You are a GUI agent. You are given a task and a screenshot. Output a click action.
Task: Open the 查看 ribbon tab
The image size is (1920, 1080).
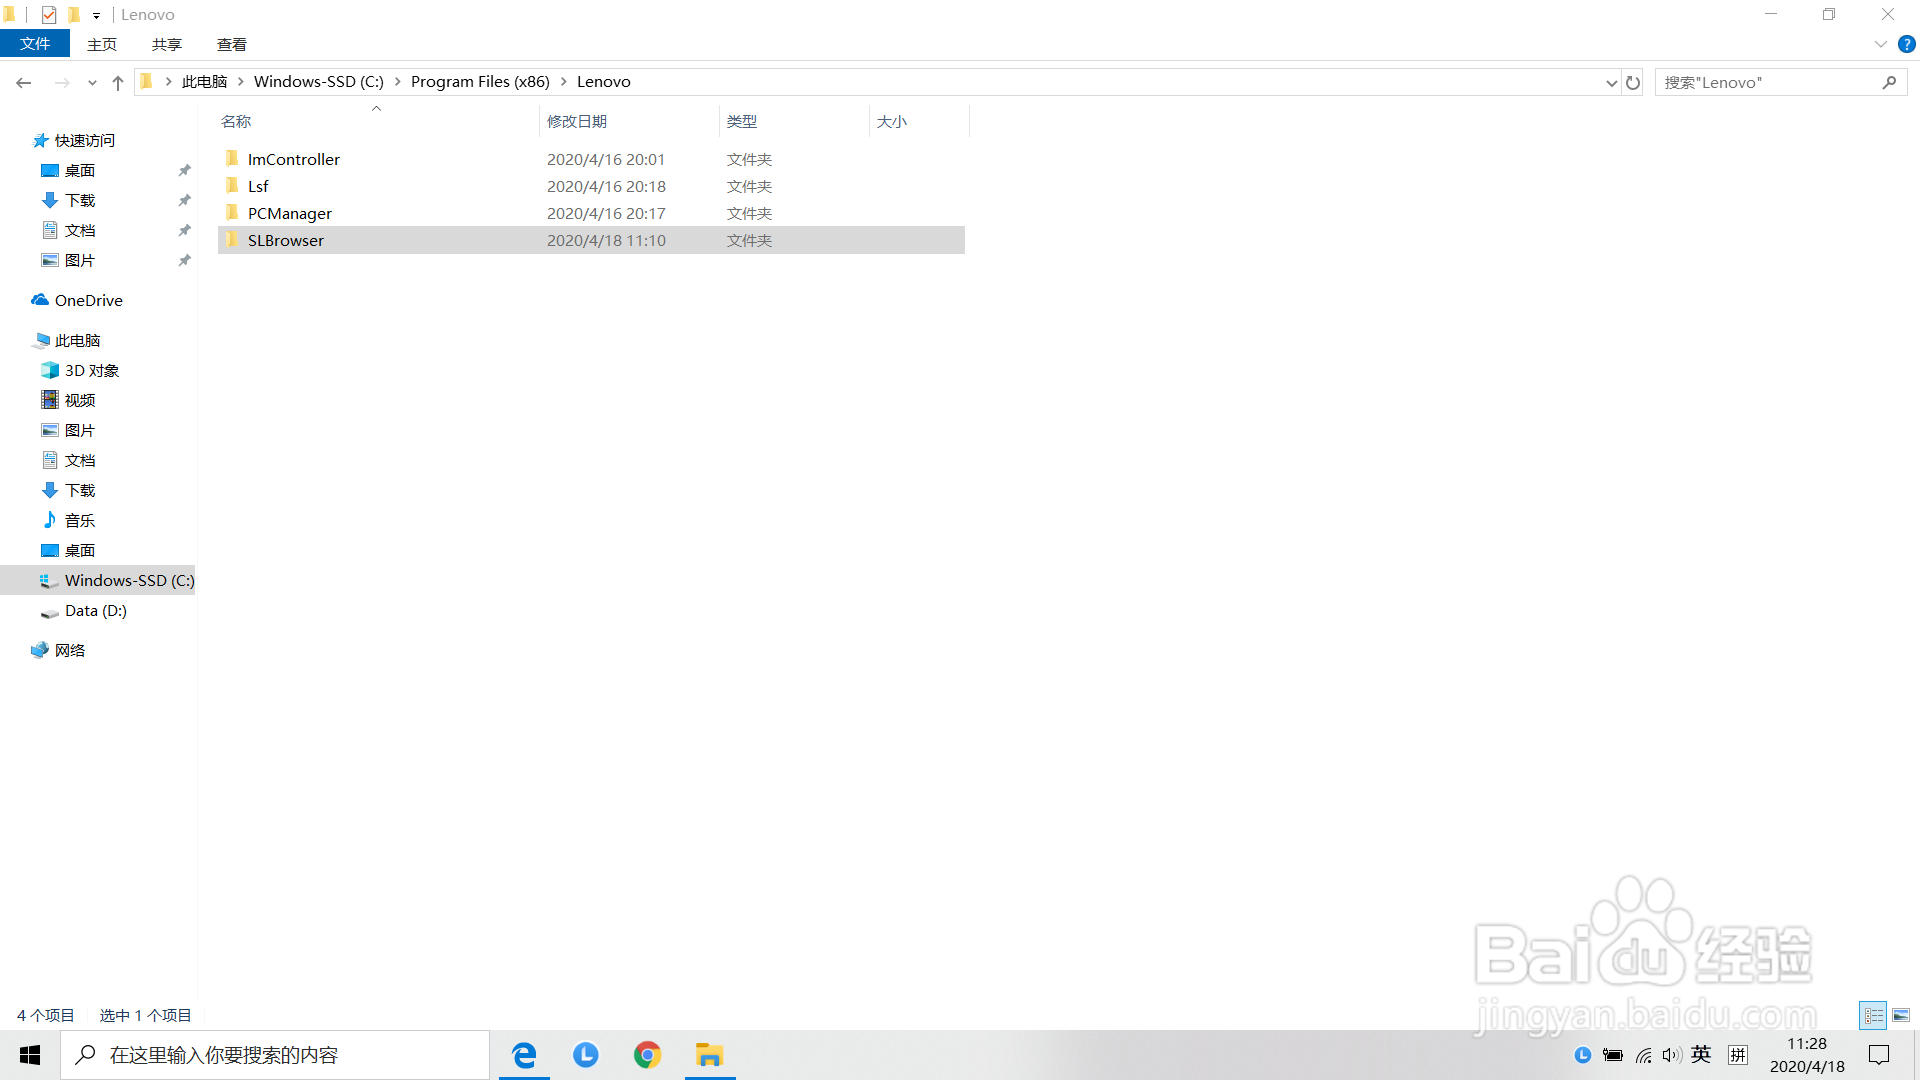[x=231, y=44]
